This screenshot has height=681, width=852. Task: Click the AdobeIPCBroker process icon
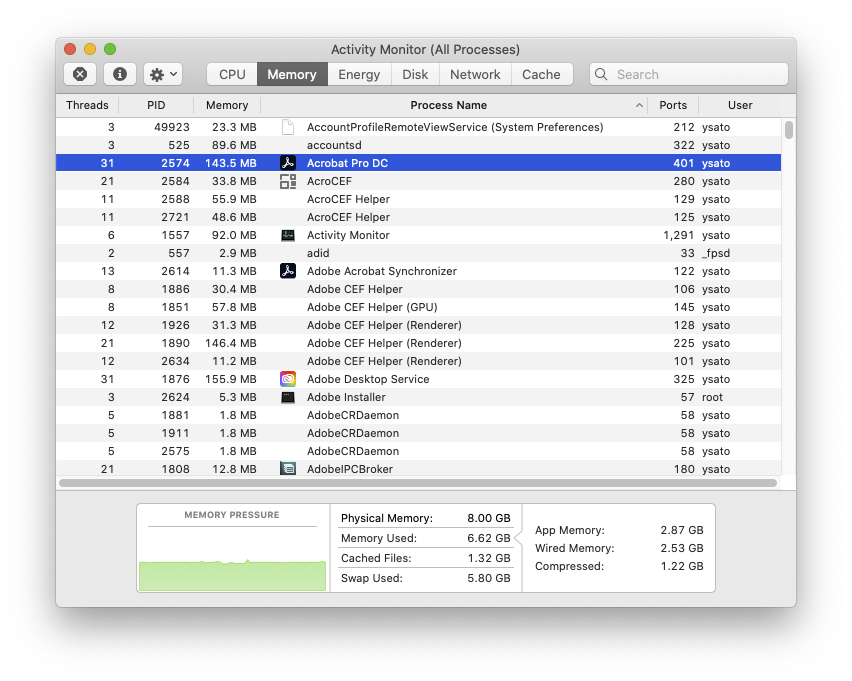(288, 469)
